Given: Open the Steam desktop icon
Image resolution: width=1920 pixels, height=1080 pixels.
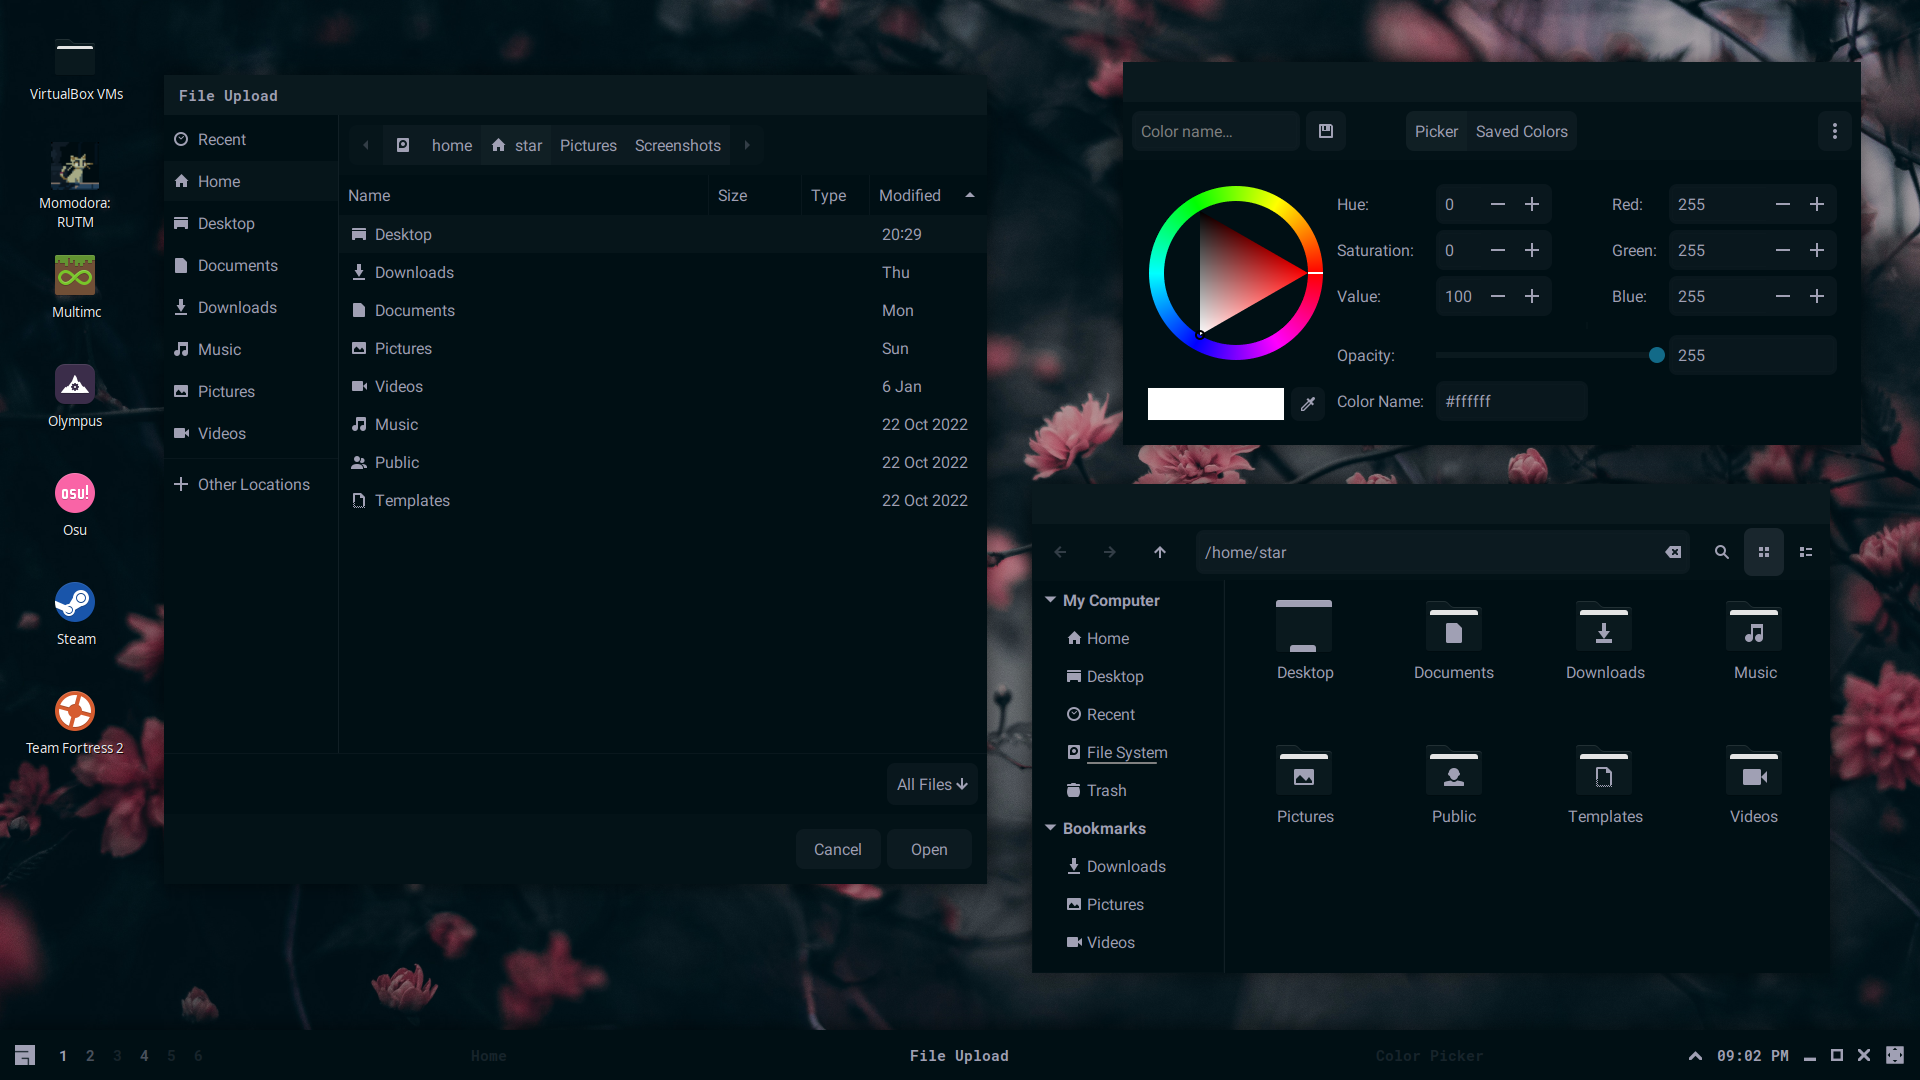Looking at the screenshot, I should click(75, 603).
